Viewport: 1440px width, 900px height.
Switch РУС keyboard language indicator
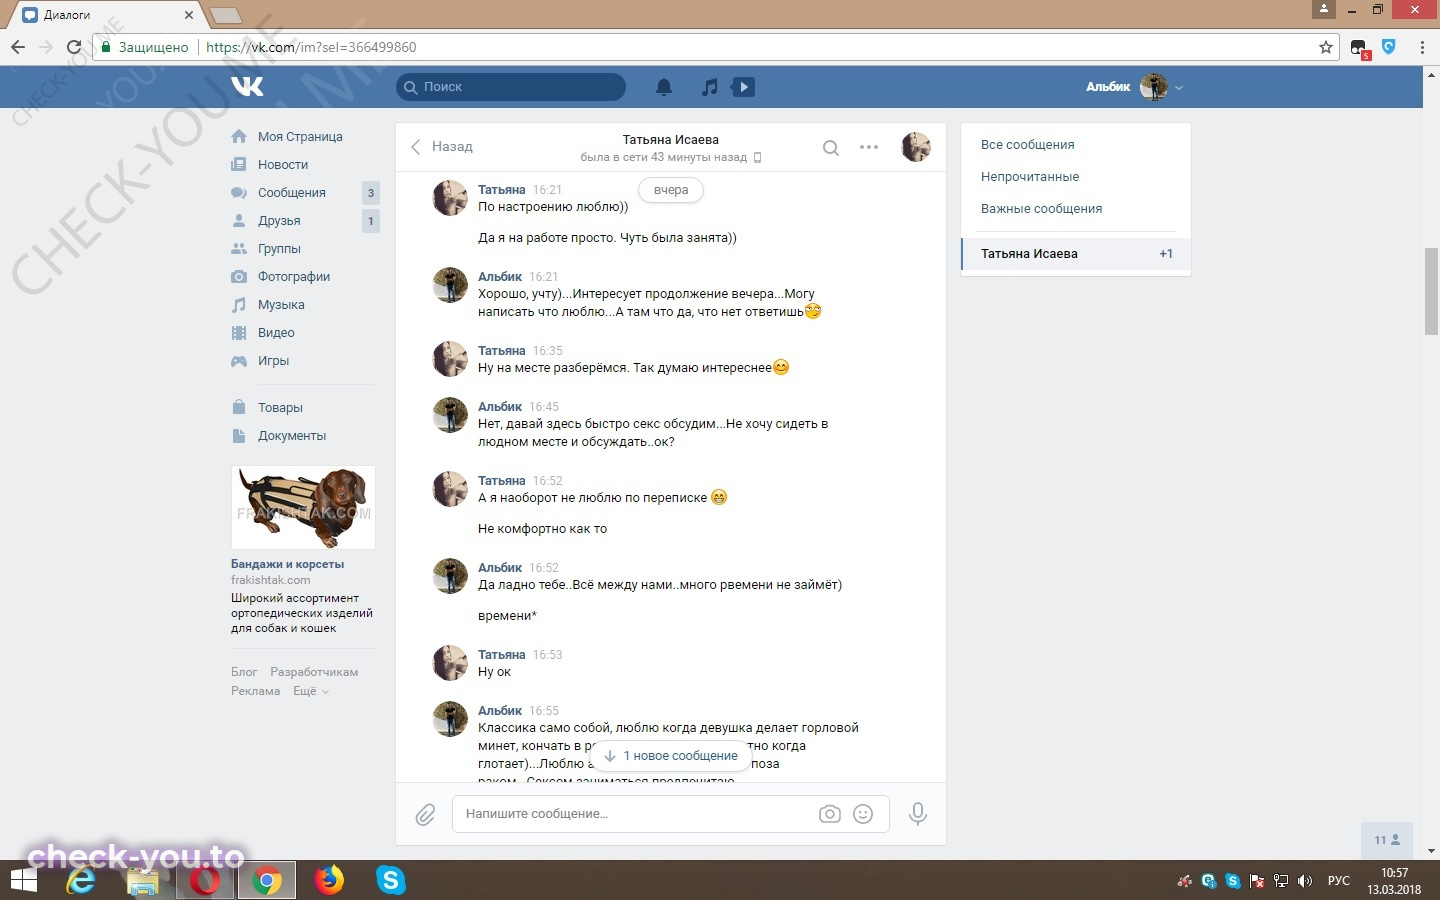click(1338, 881)
